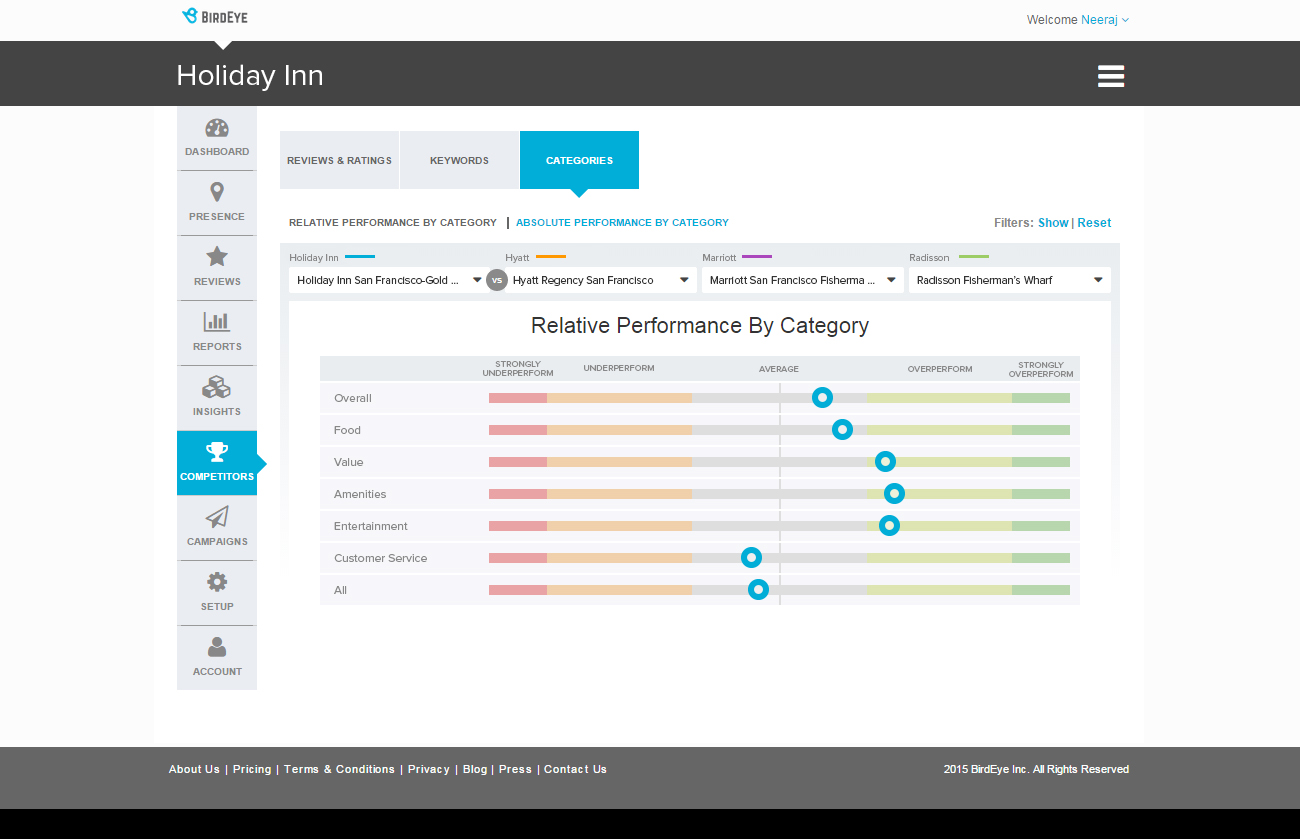Click the Marriott purple legend line
The image size is (1300, 839).
pyautogui.click(x=757, y=257)
